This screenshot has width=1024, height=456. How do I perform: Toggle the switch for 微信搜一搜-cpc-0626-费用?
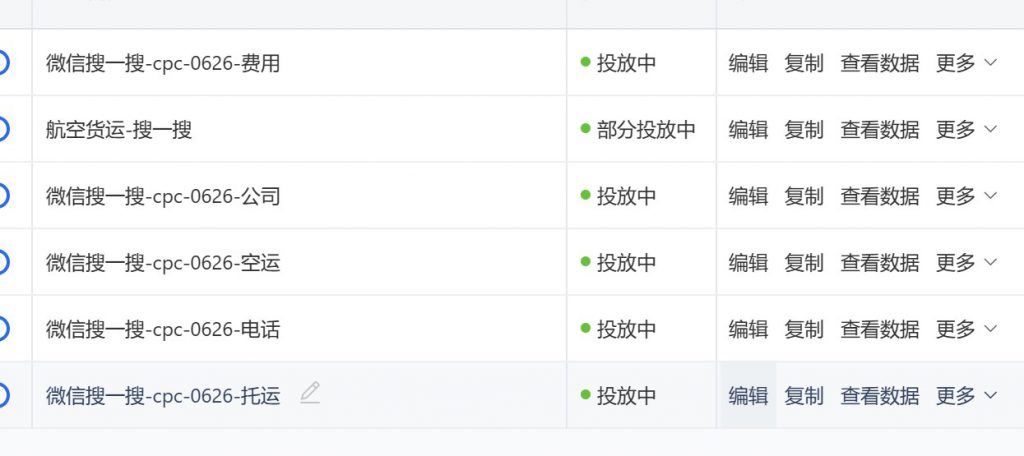2,63
